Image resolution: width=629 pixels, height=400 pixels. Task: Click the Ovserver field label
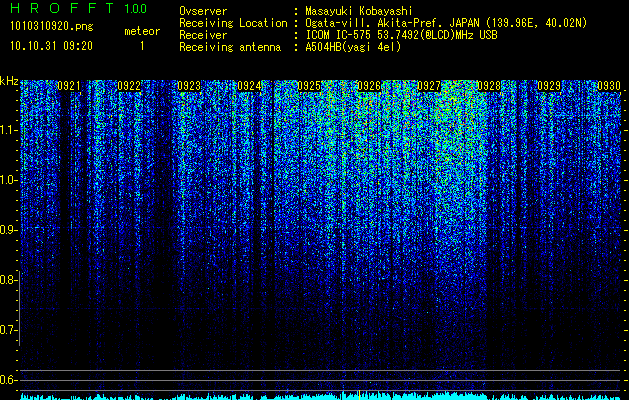pos(203,11)
